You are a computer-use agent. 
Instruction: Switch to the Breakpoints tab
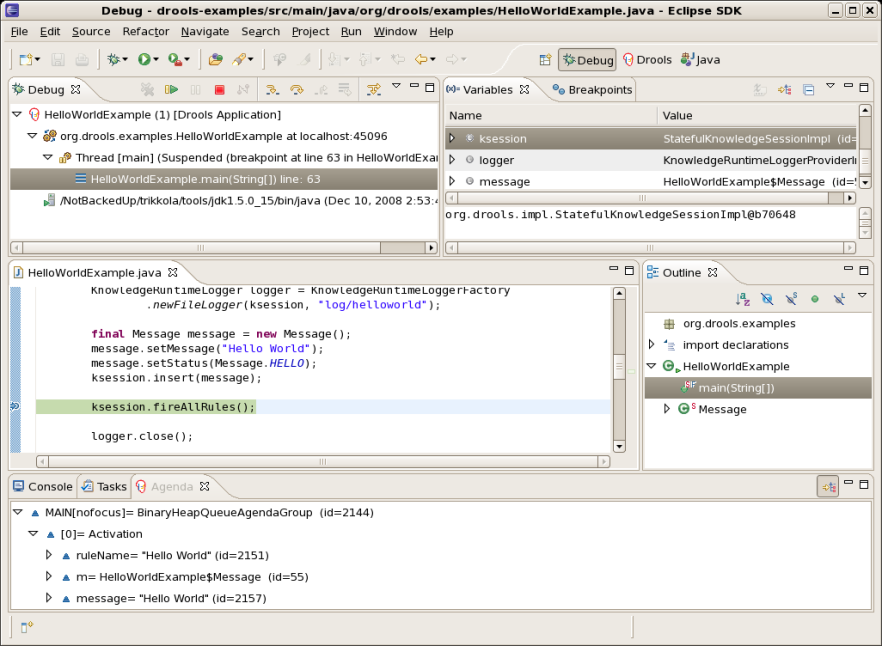pos(599,90)
